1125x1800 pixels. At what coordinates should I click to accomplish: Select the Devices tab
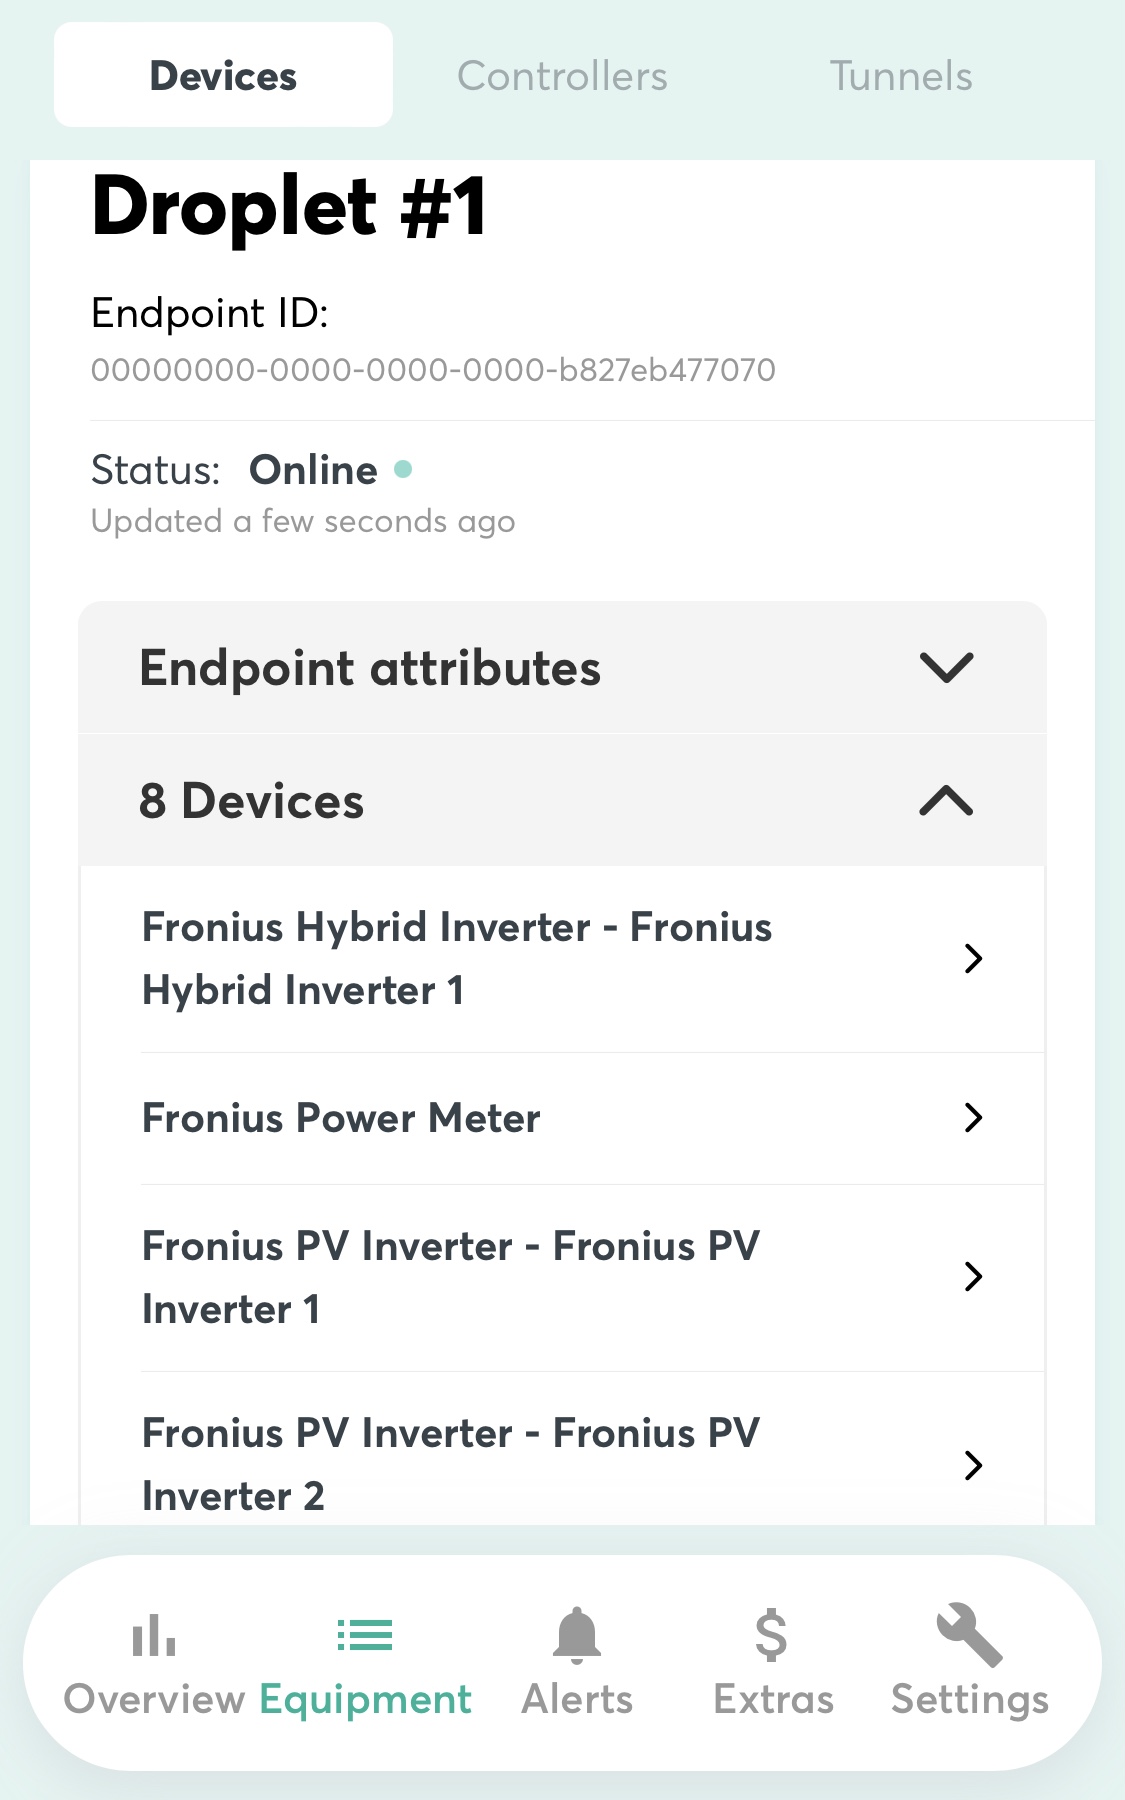point(223,76)
